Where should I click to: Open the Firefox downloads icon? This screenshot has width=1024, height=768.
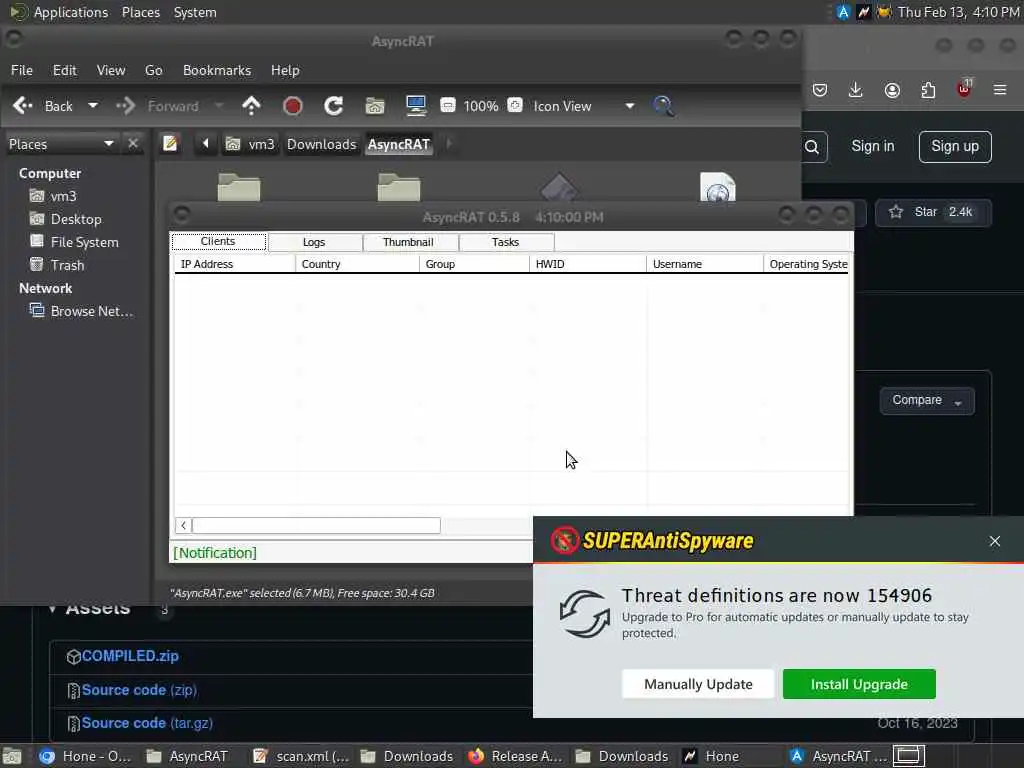tap(856, 90)
